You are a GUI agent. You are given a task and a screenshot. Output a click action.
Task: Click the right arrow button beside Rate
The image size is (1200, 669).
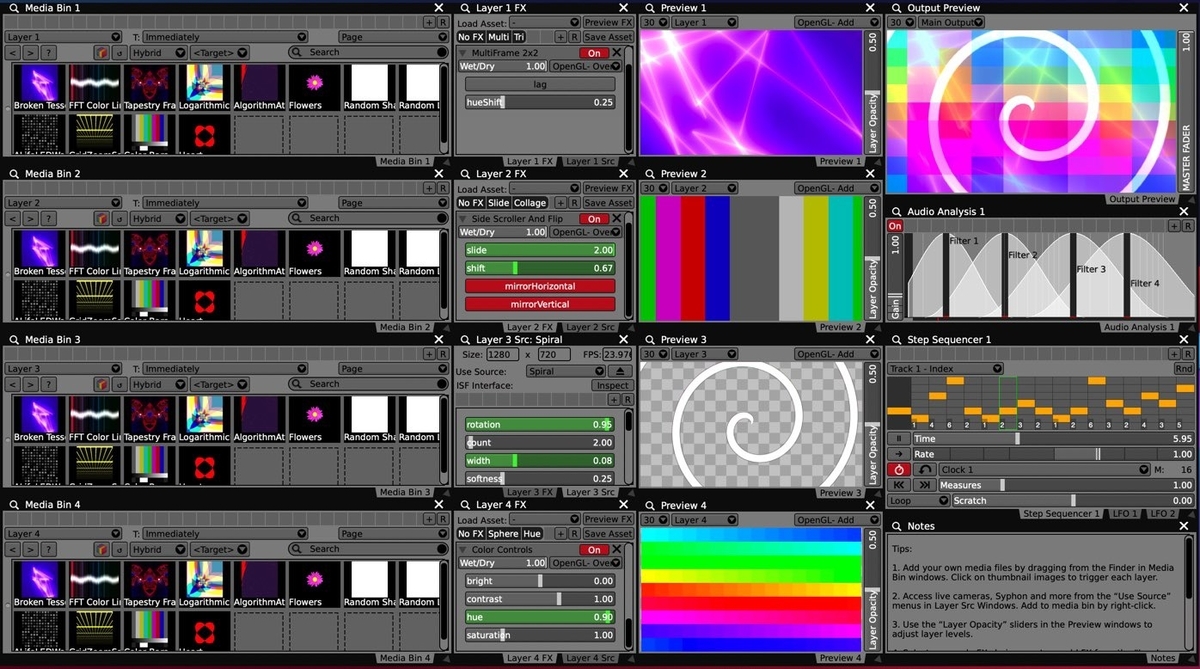898,454
